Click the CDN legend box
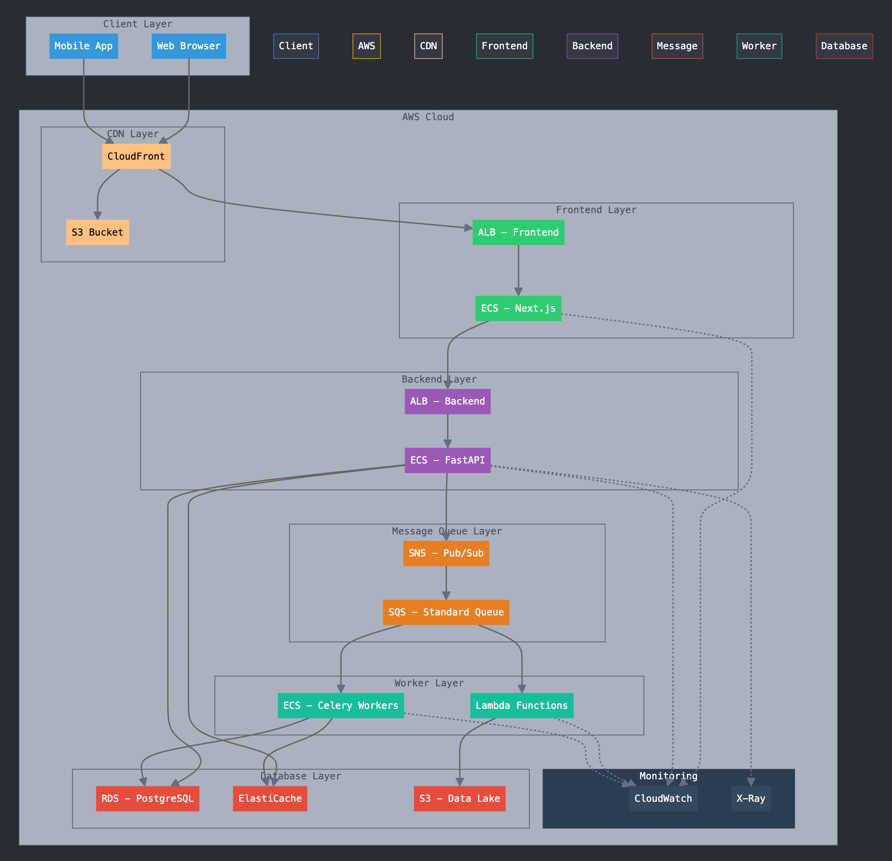This screenshot has height=861, width=892. click(428, 46)
